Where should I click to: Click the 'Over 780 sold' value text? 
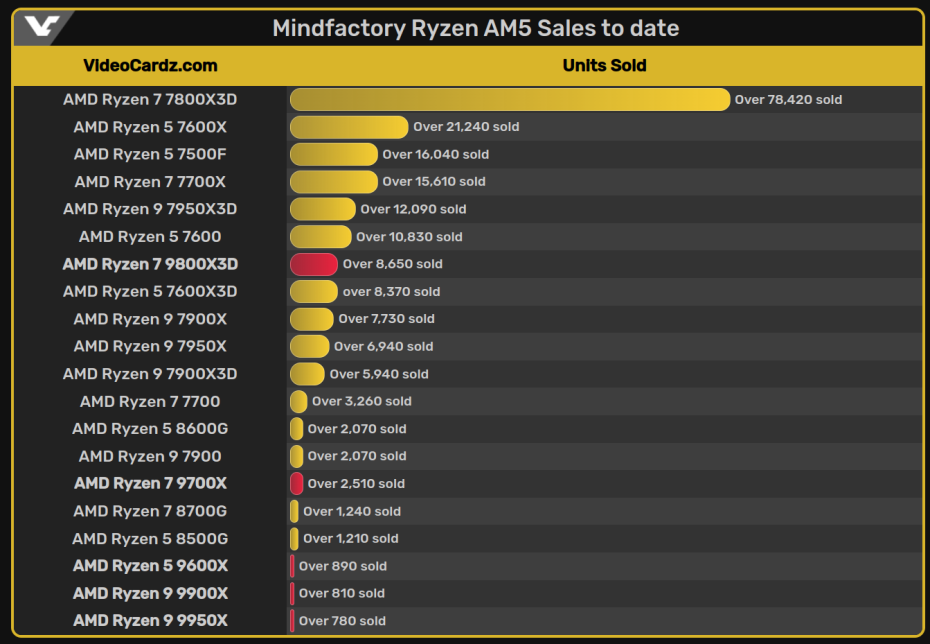[x=342, y=621]
